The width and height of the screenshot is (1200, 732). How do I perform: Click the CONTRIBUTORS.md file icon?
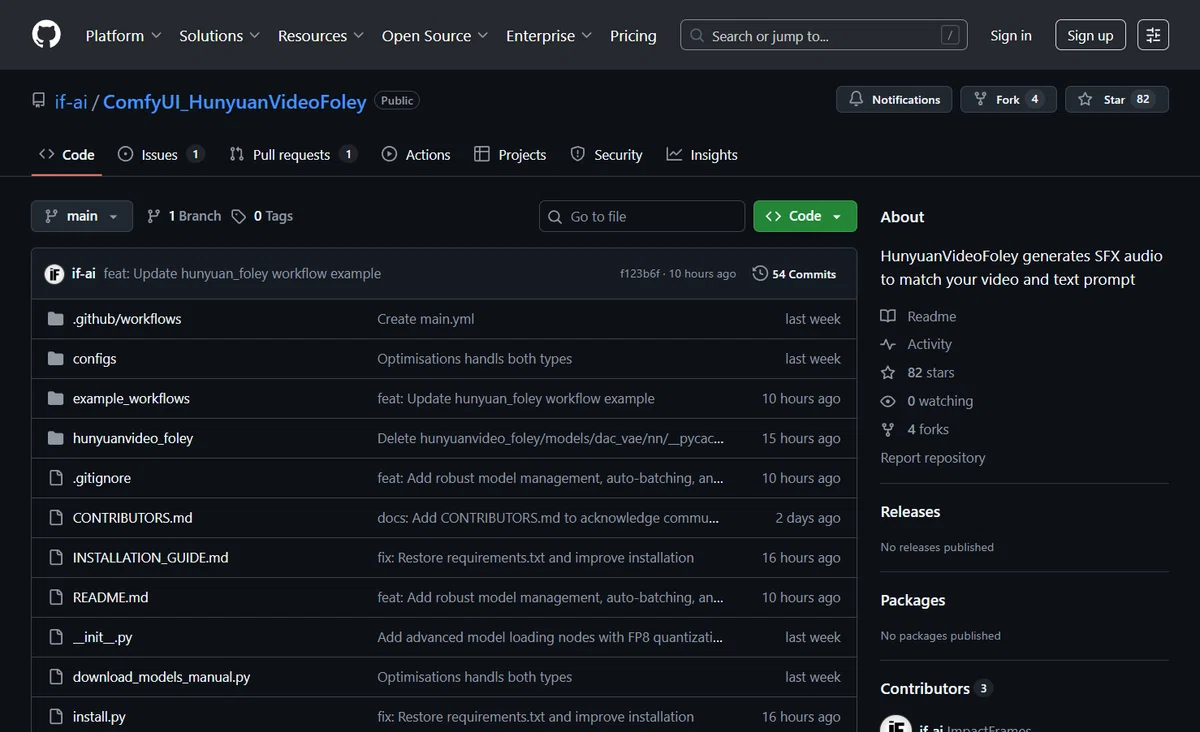[x=56, y=518]
